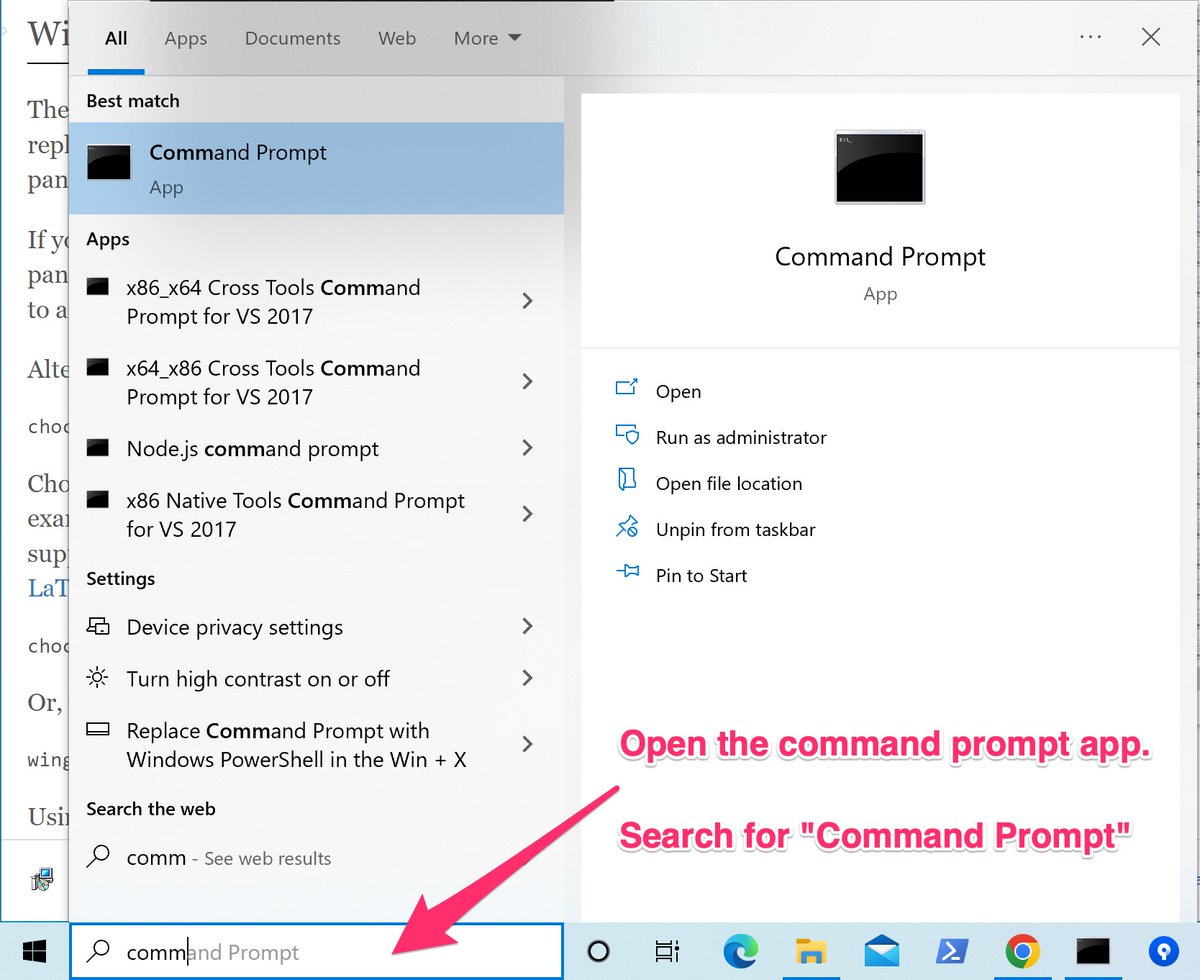This screenshot has width=1200, height=980.
Task: Open the search options menu via ellipsis
Action: tap(1091, 37)
